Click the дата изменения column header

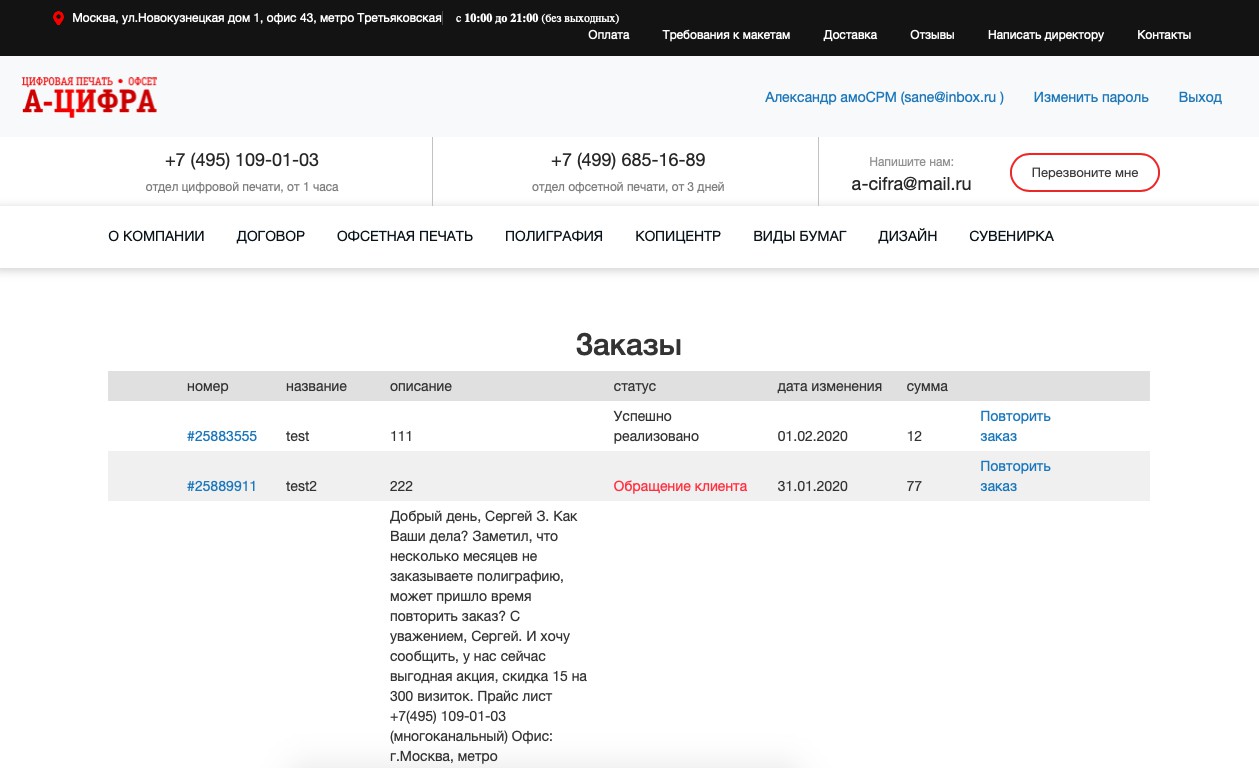pos(830,386)
